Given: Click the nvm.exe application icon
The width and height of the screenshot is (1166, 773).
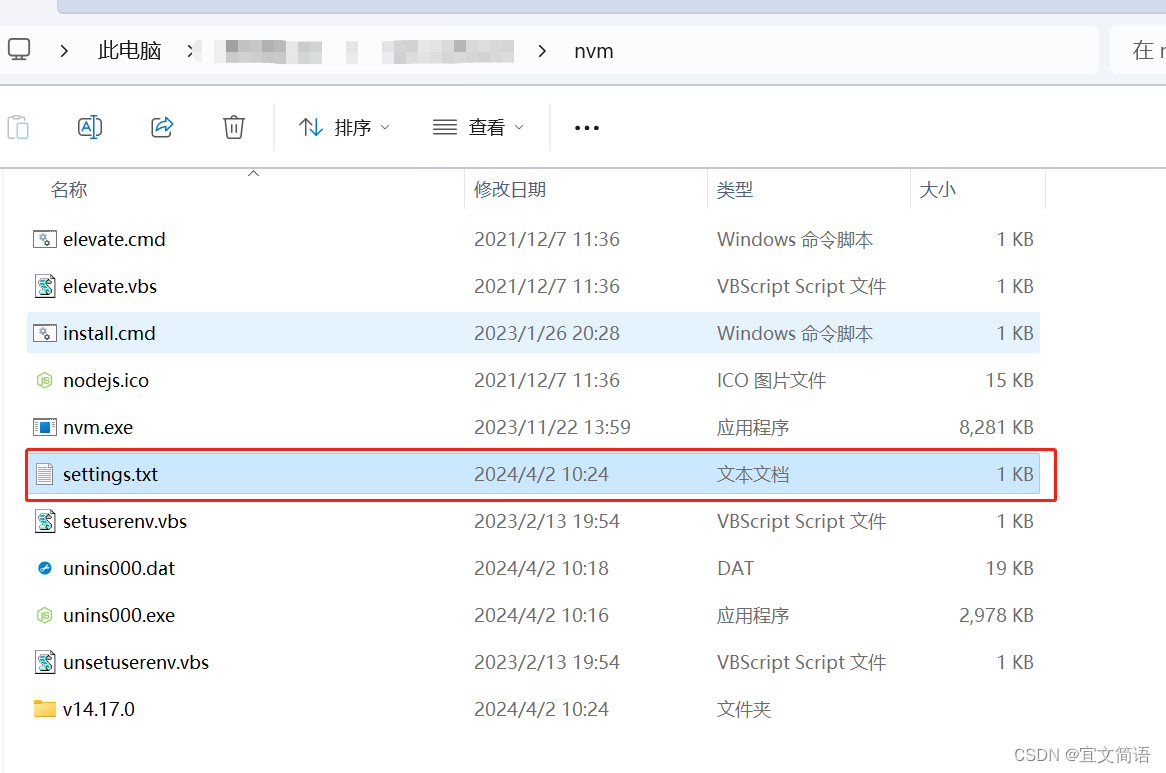Looking at the screenshot, I should 45,427.
